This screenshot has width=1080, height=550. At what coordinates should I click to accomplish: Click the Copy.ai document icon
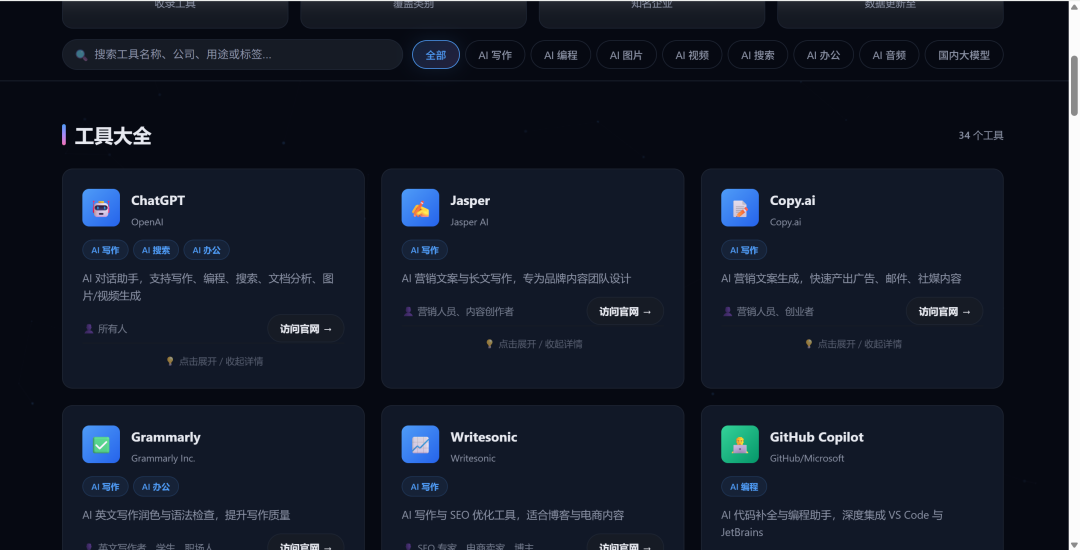pyautogui.click(x=740, y=208)
